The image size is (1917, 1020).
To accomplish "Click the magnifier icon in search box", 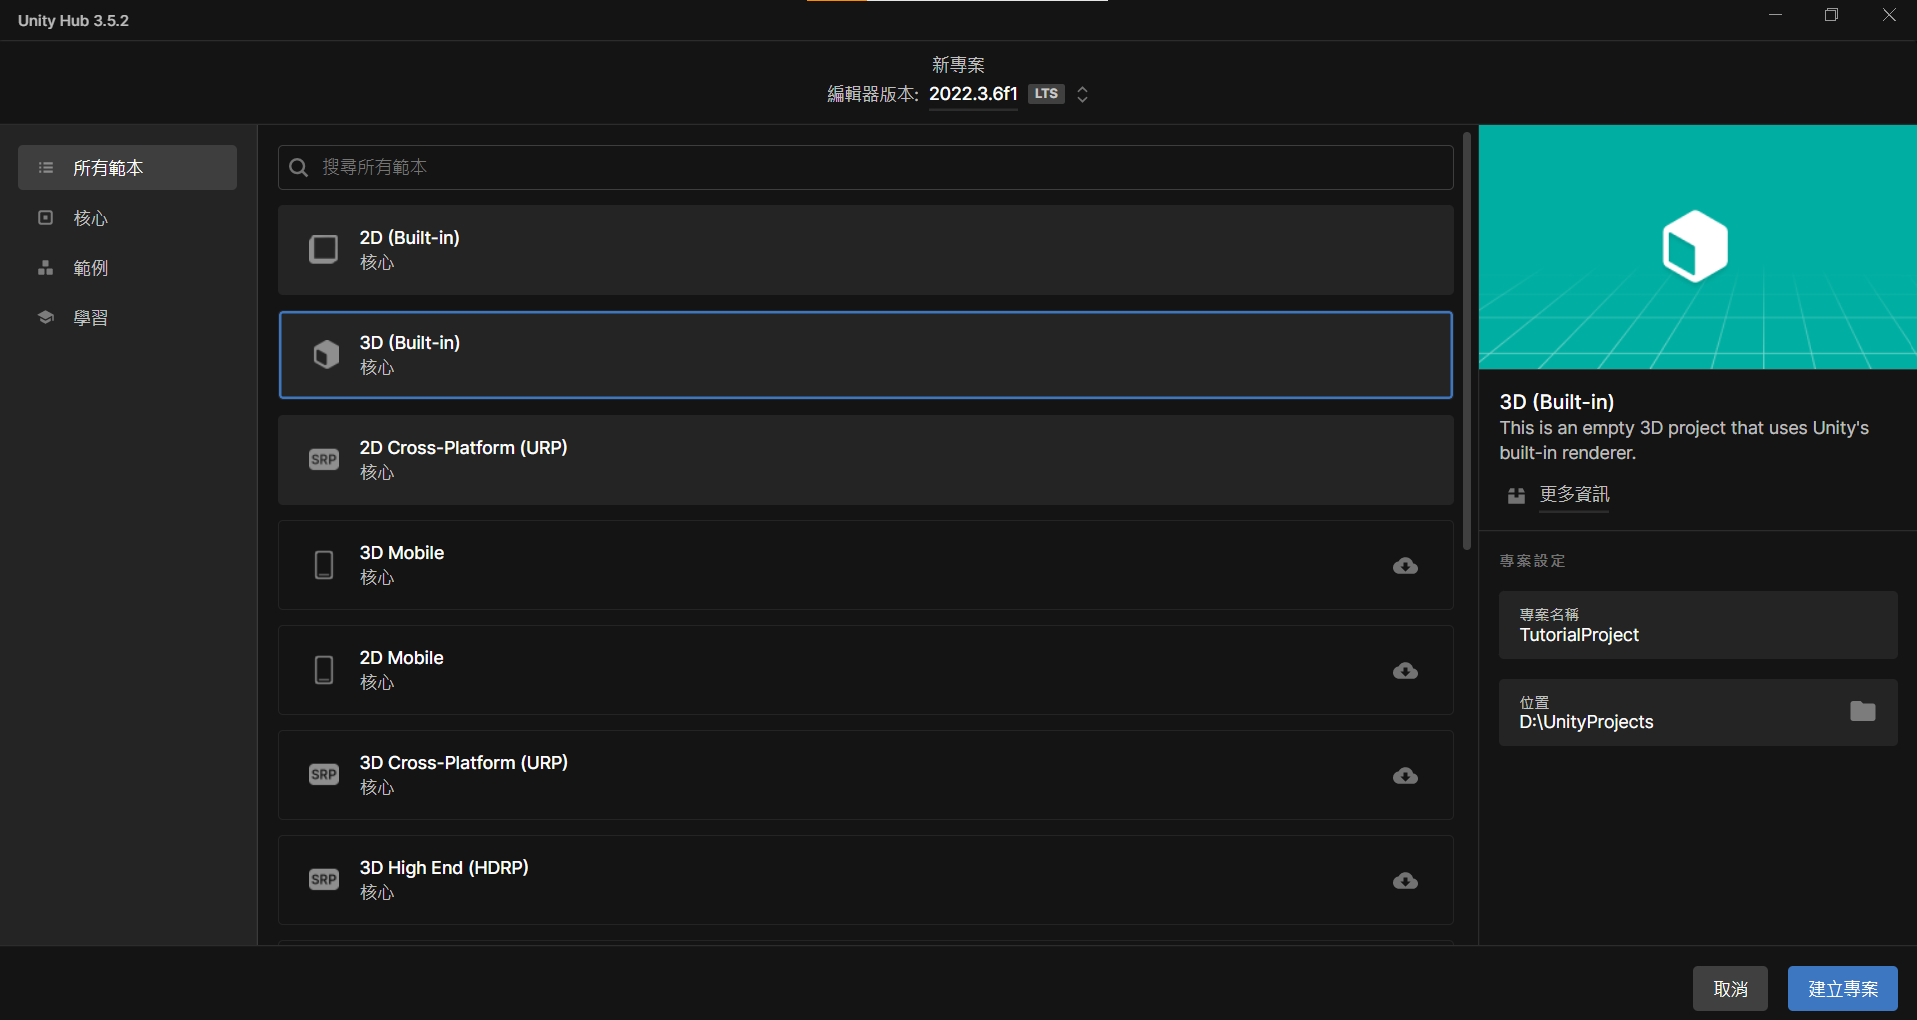I will (x=298, y=167).
